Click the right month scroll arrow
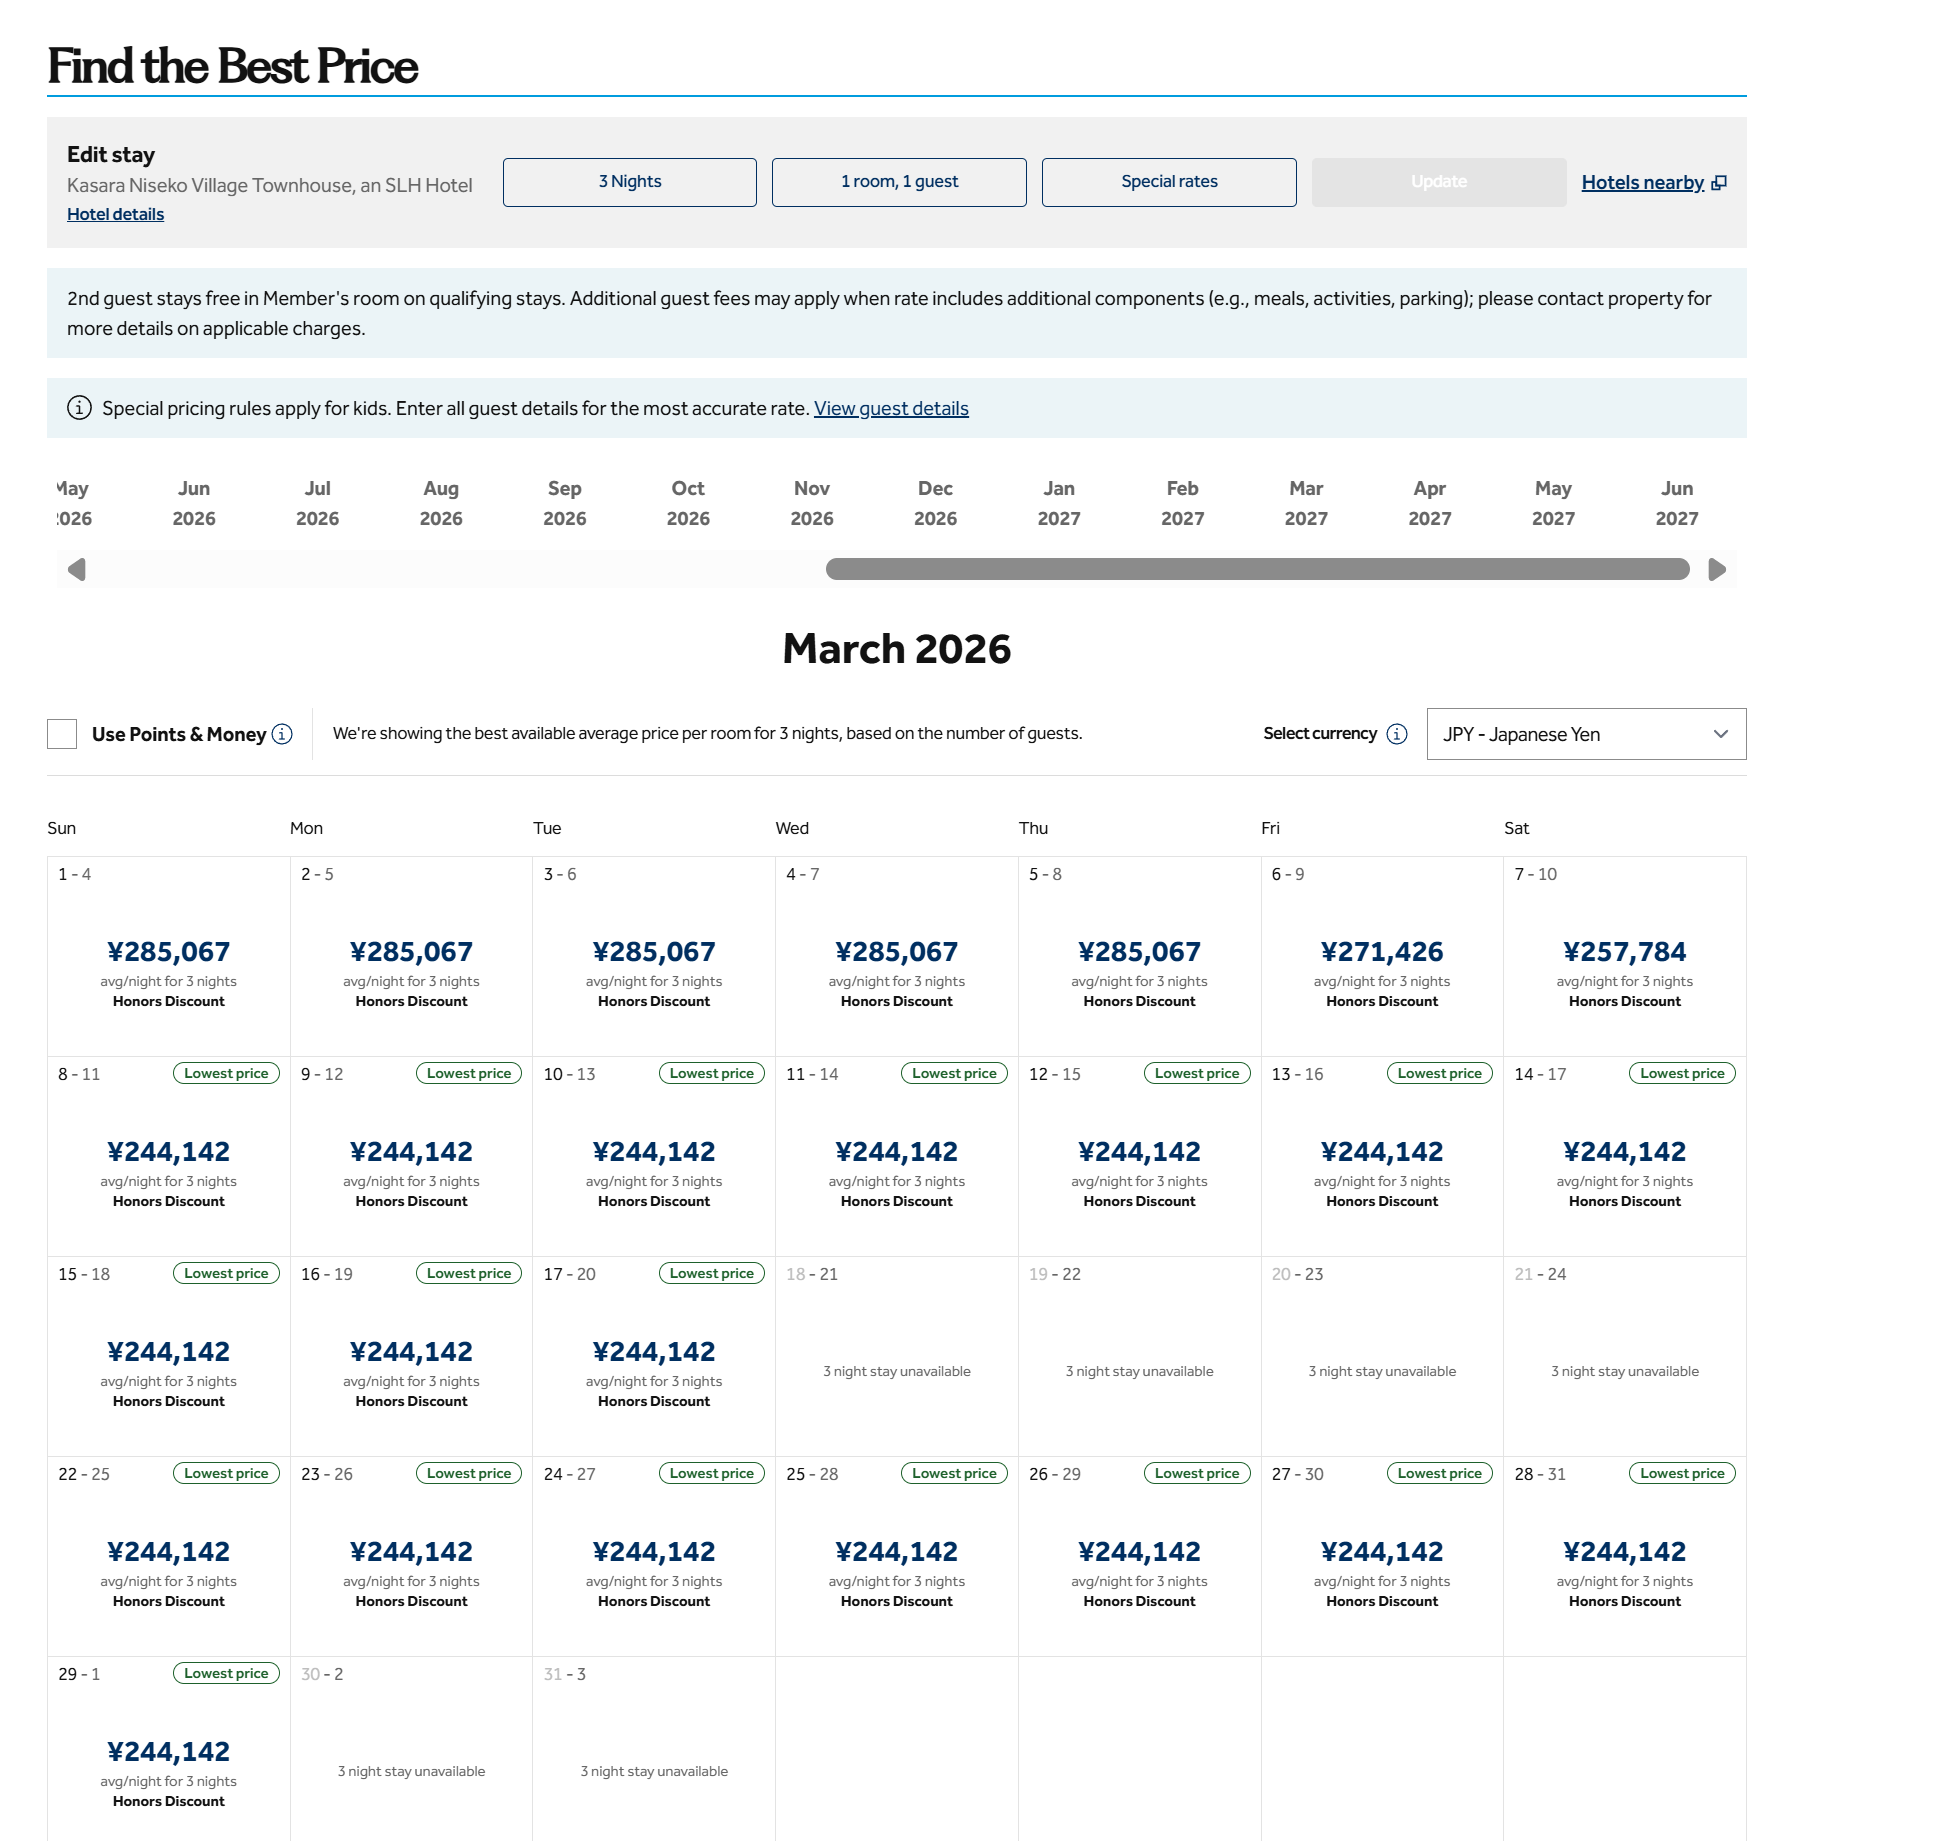This screenshot has width=1943, height=1841. pos(1717,570)
